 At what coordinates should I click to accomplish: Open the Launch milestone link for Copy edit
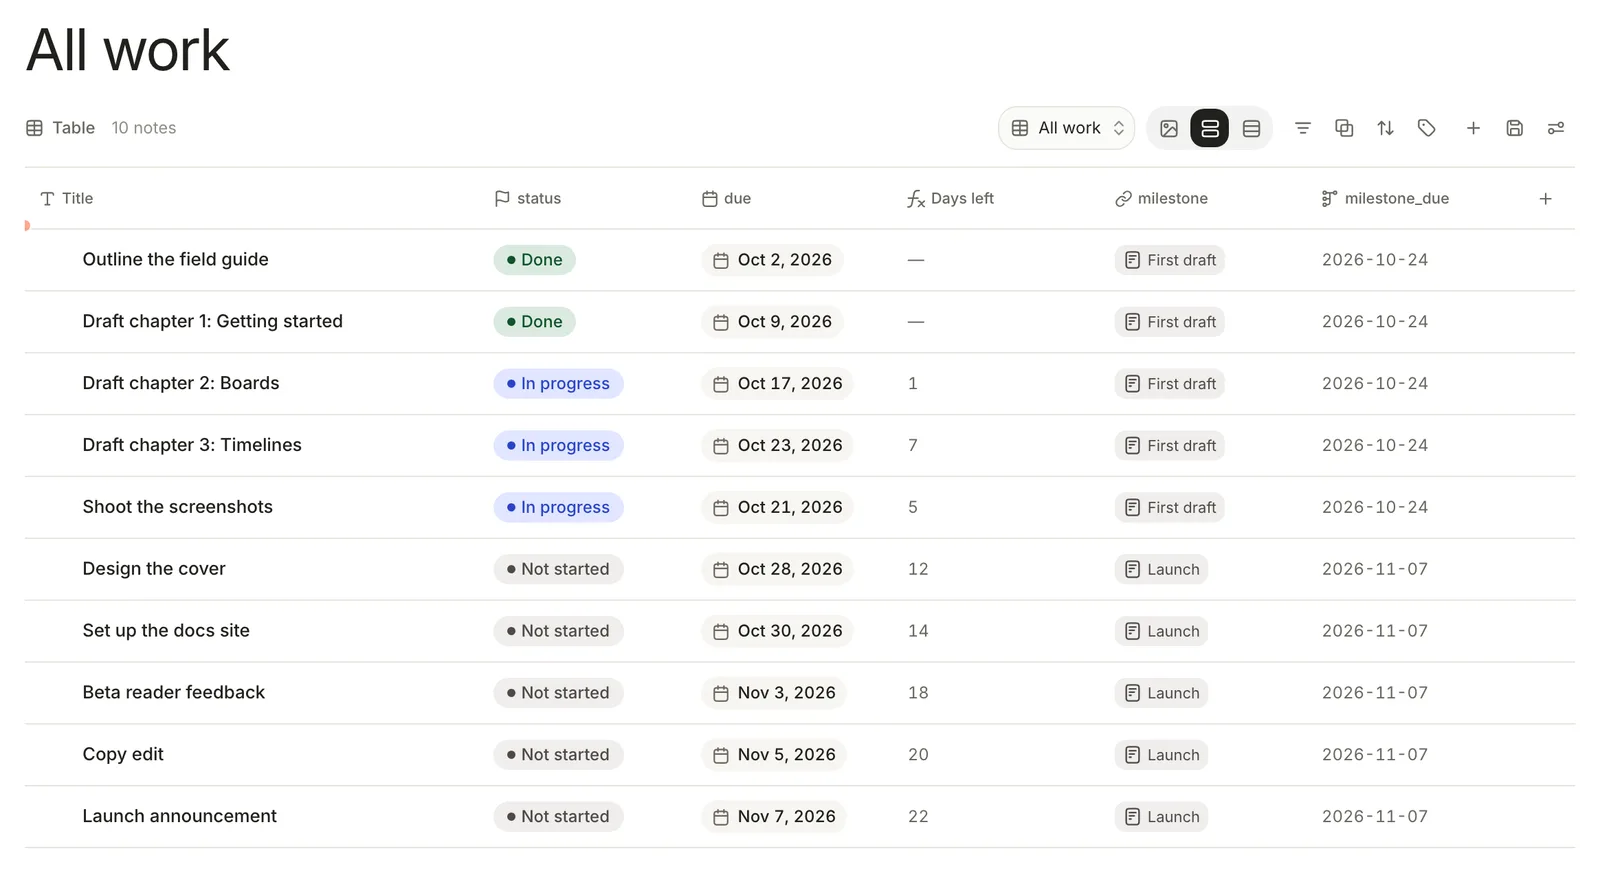pos(1161,755)
